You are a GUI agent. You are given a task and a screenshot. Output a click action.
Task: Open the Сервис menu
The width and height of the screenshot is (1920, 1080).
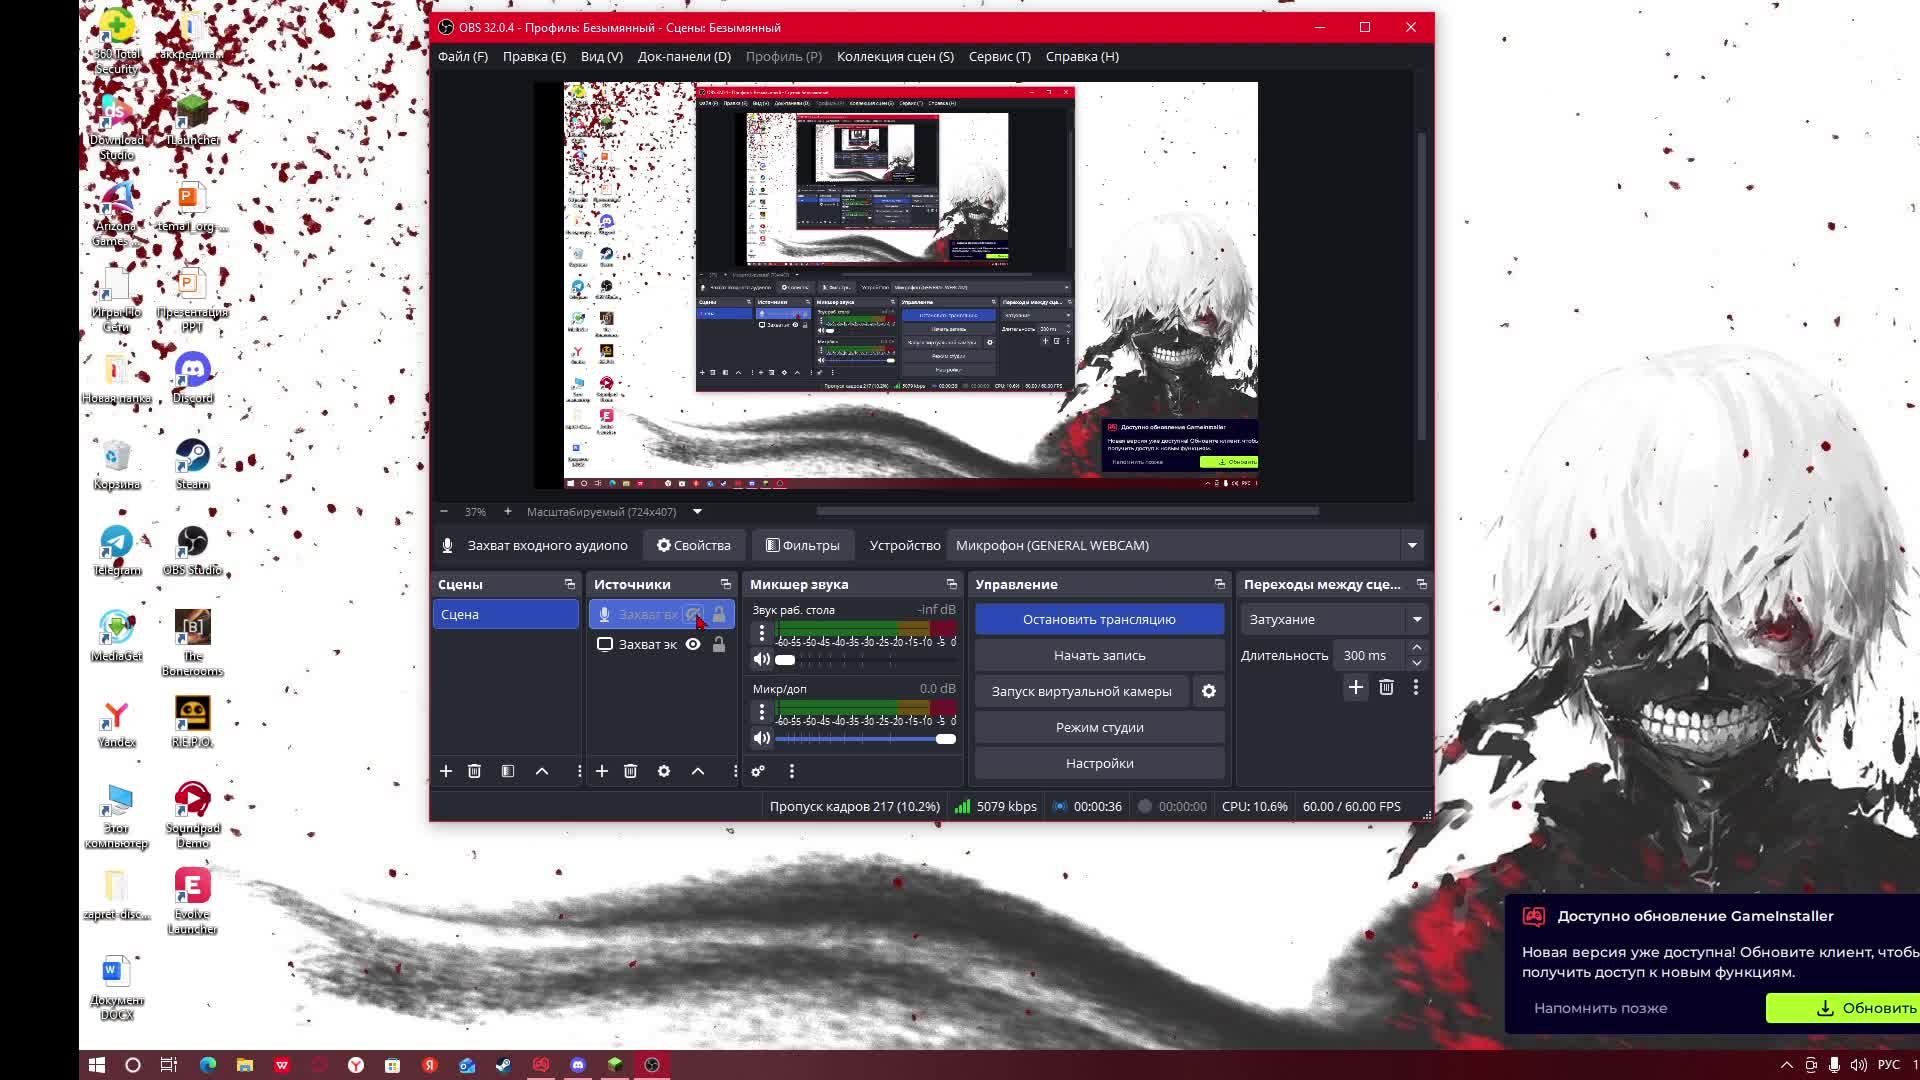click(999, 56)
